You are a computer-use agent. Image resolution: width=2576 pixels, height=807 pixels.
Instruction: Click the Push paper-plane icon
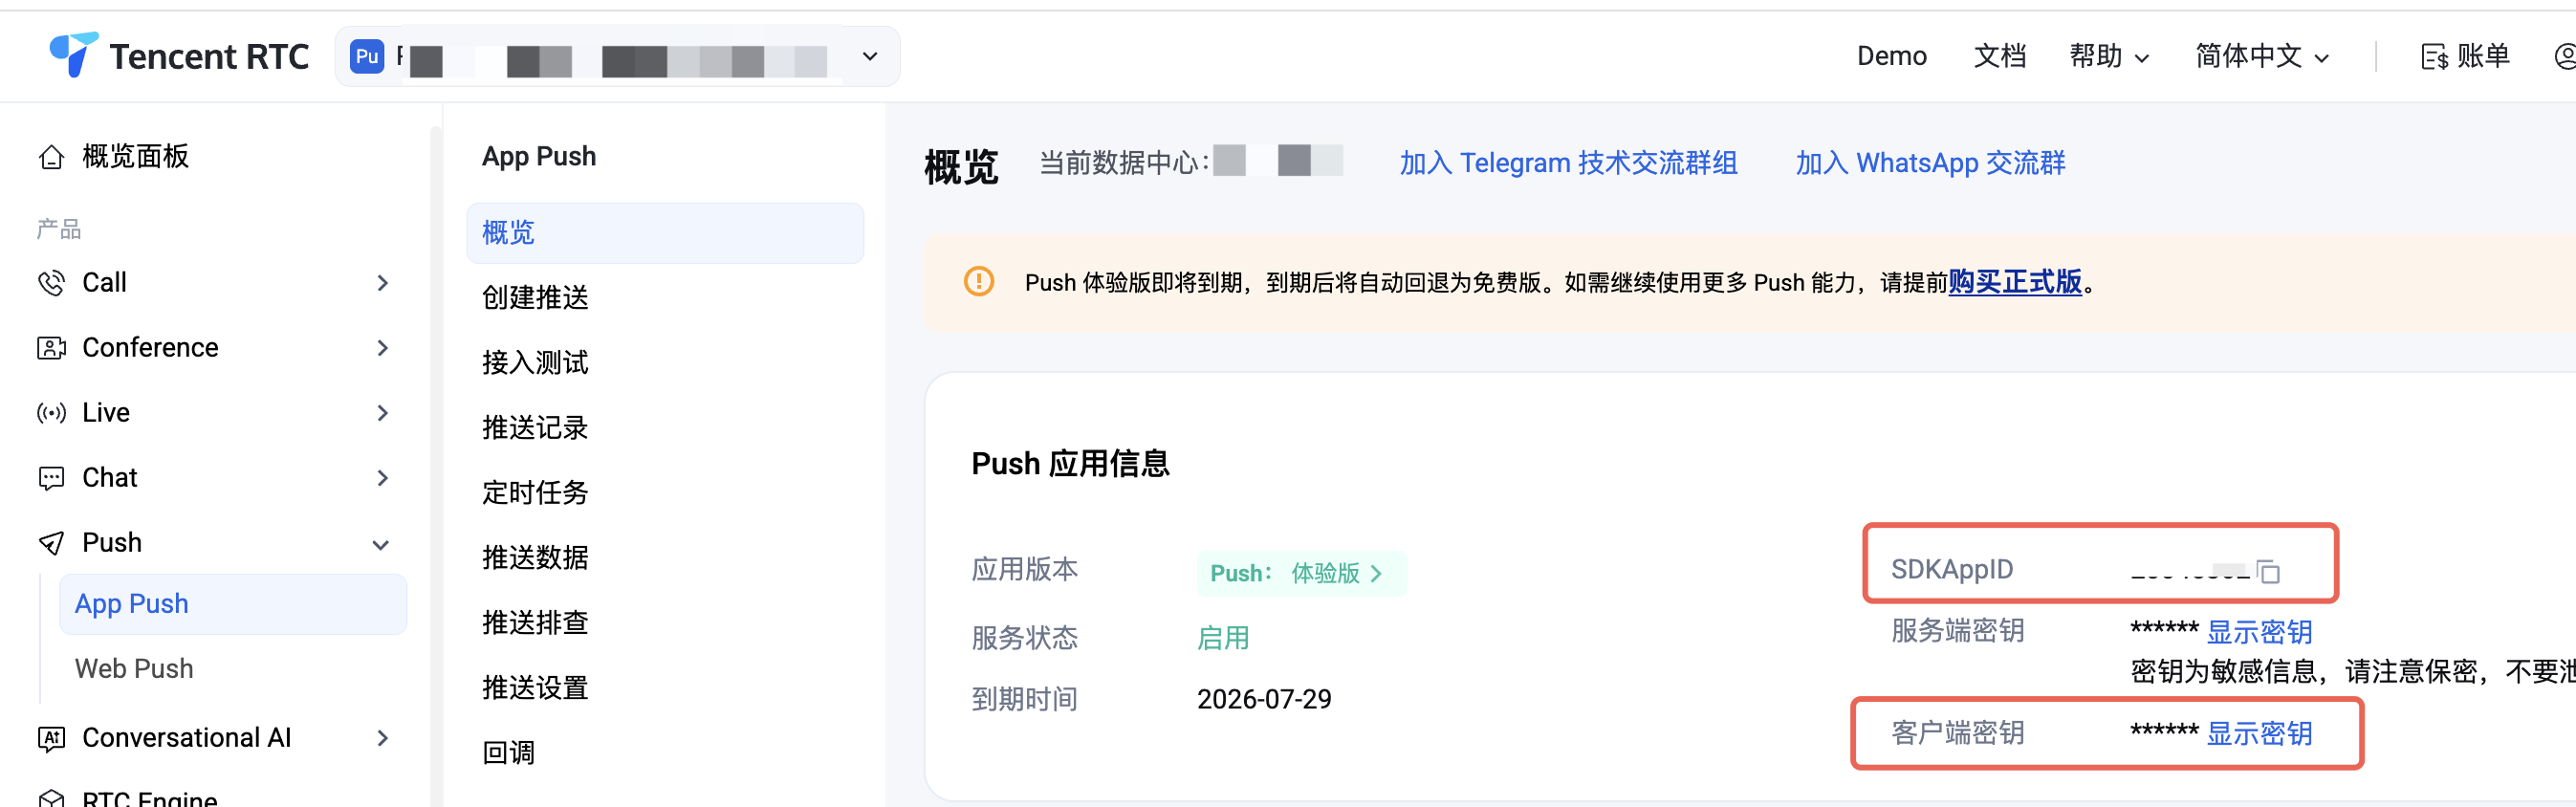click(x=51, y=543)
